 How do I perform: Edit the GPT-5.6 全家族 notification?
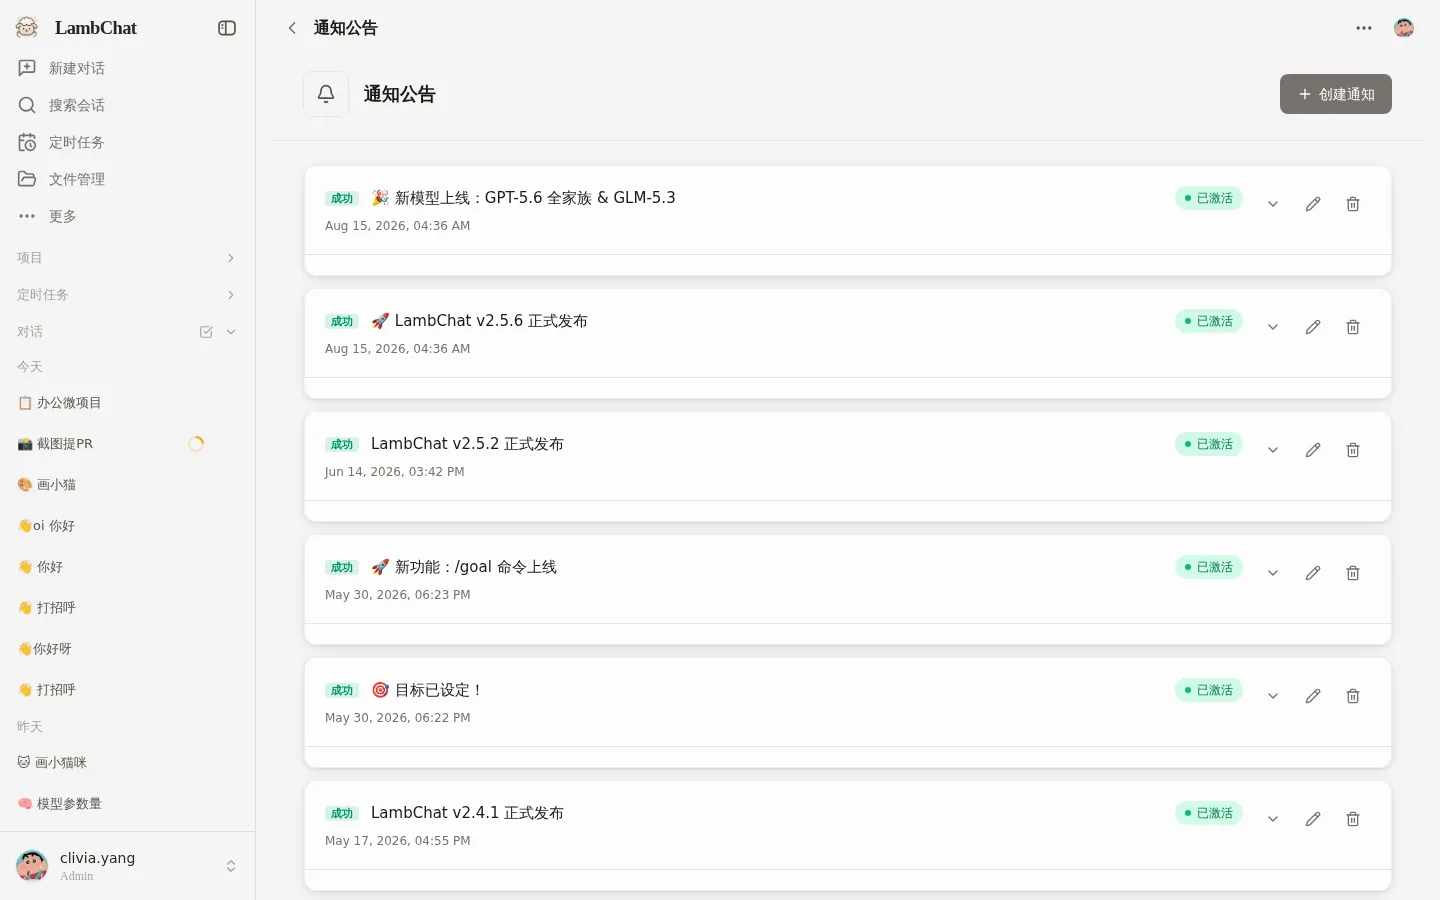tap(1313, 204)
